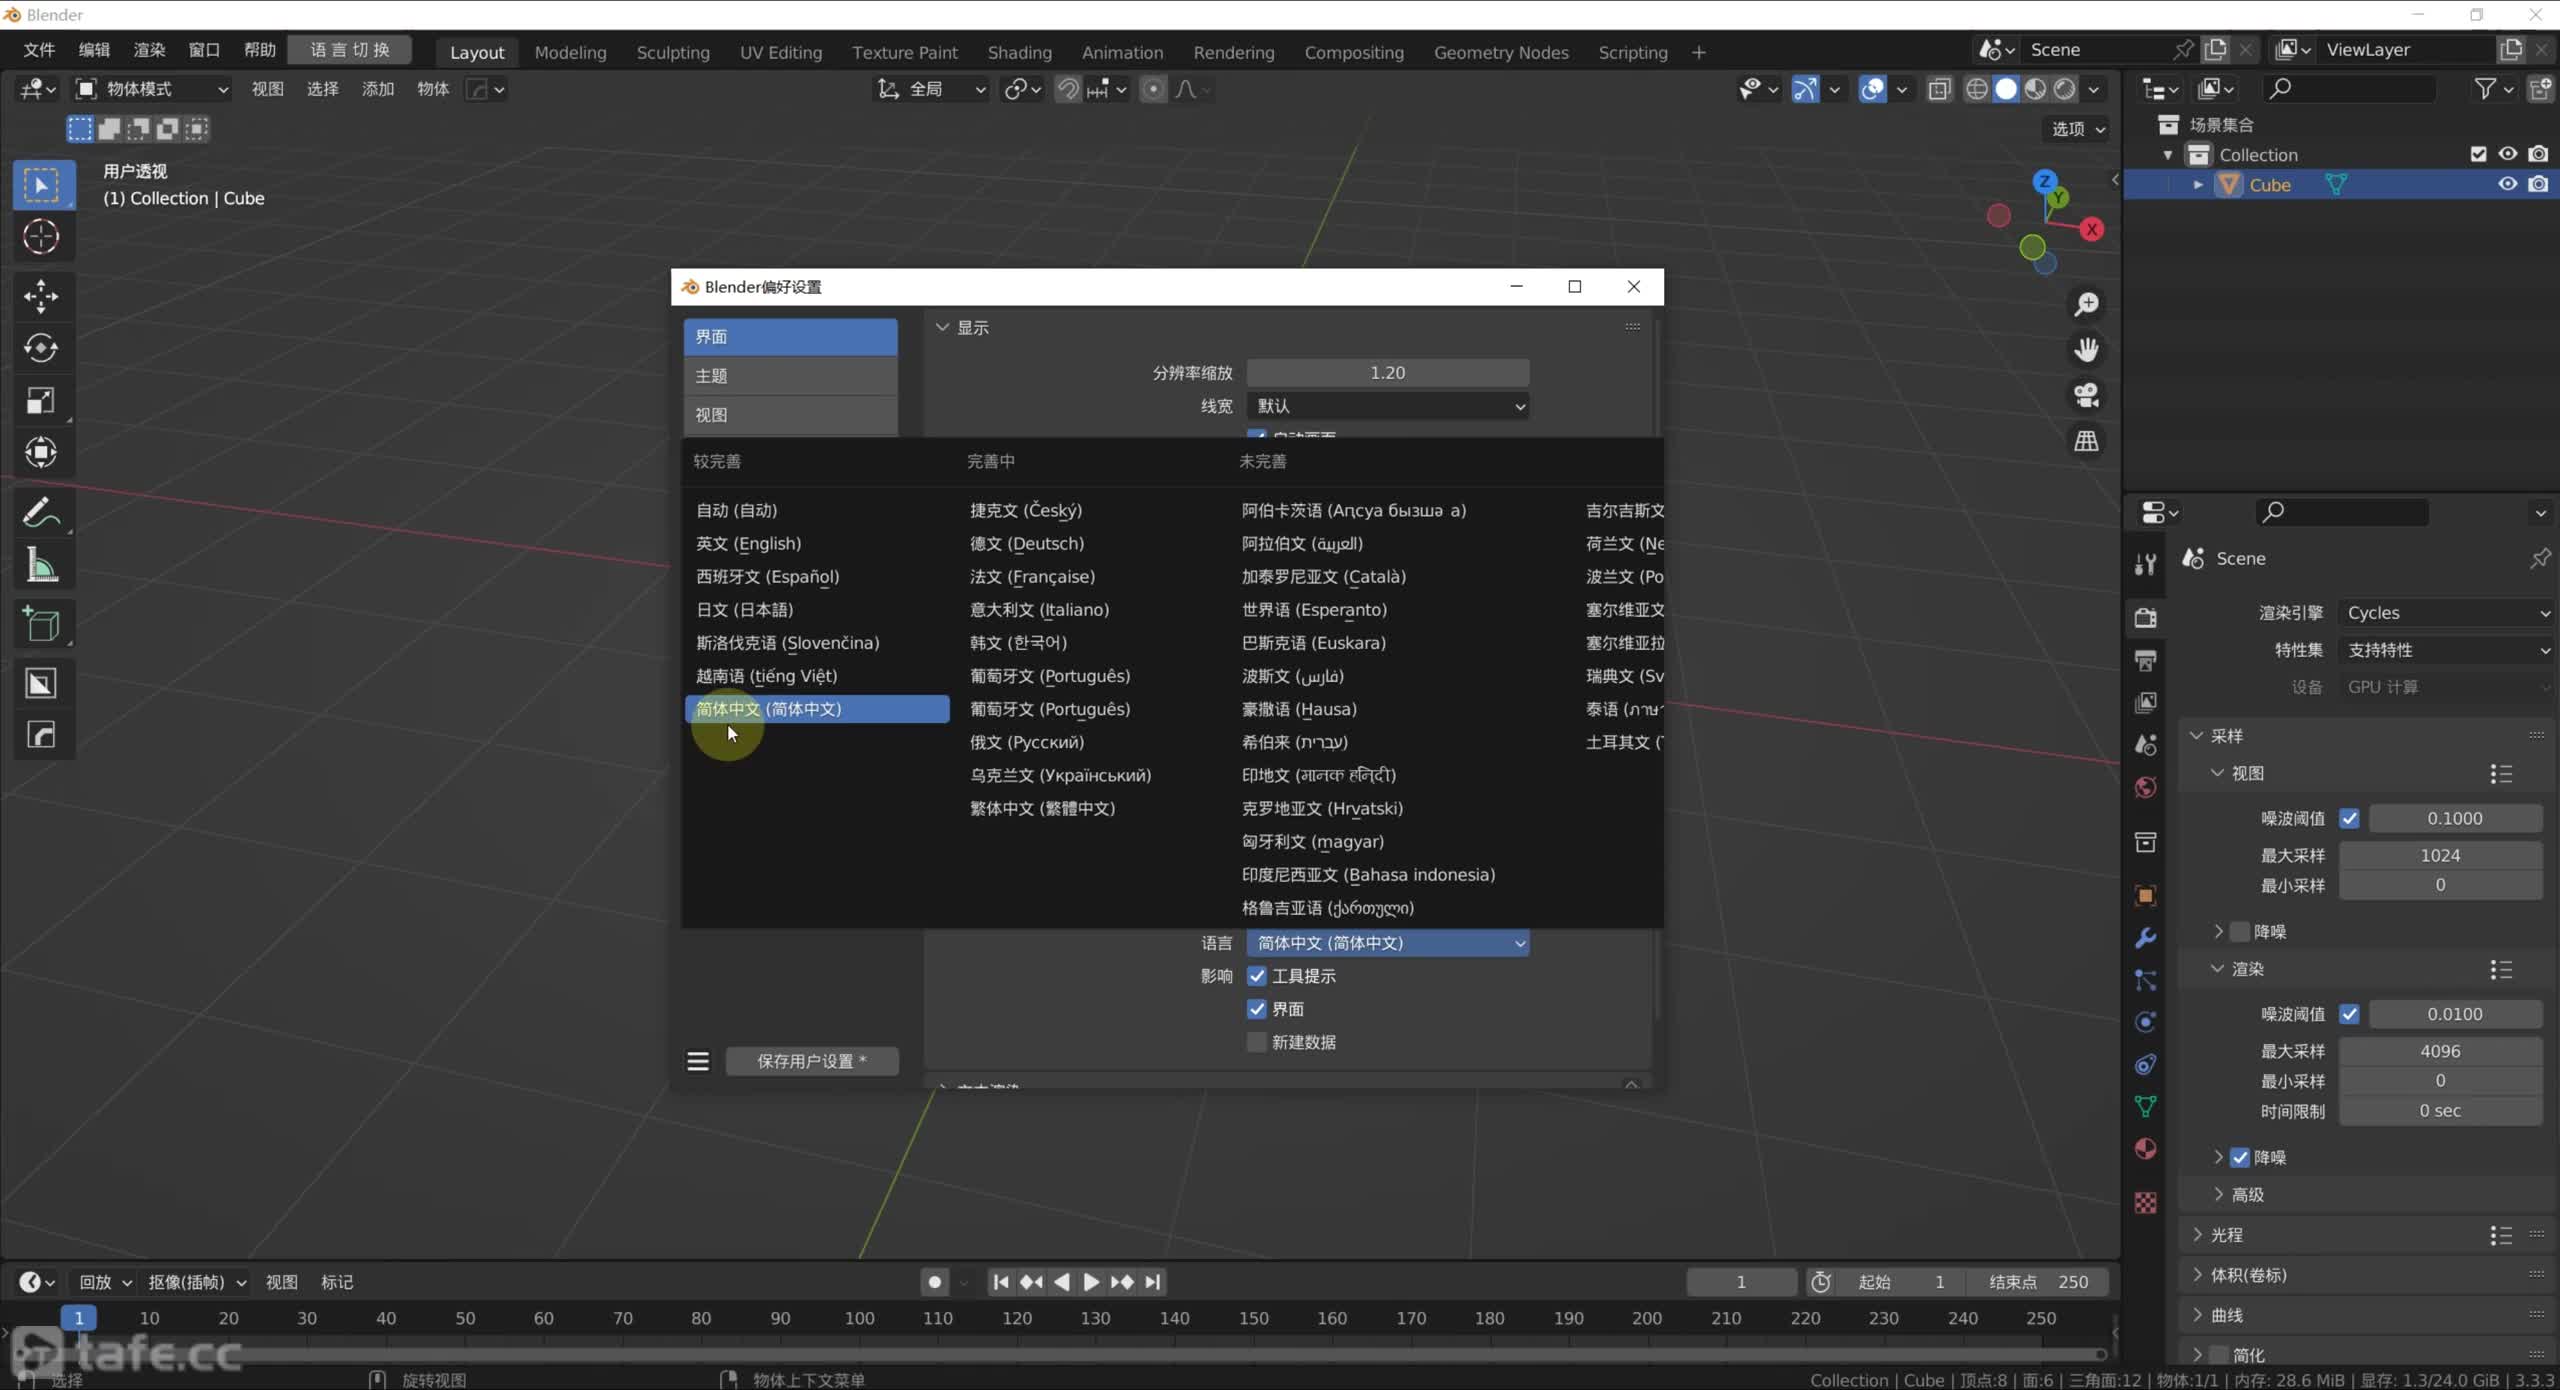Image resolution: width=2560 pixels, height=1390 pixels.
Task: Click the outliner search field
Action: tap(2348, 89)
